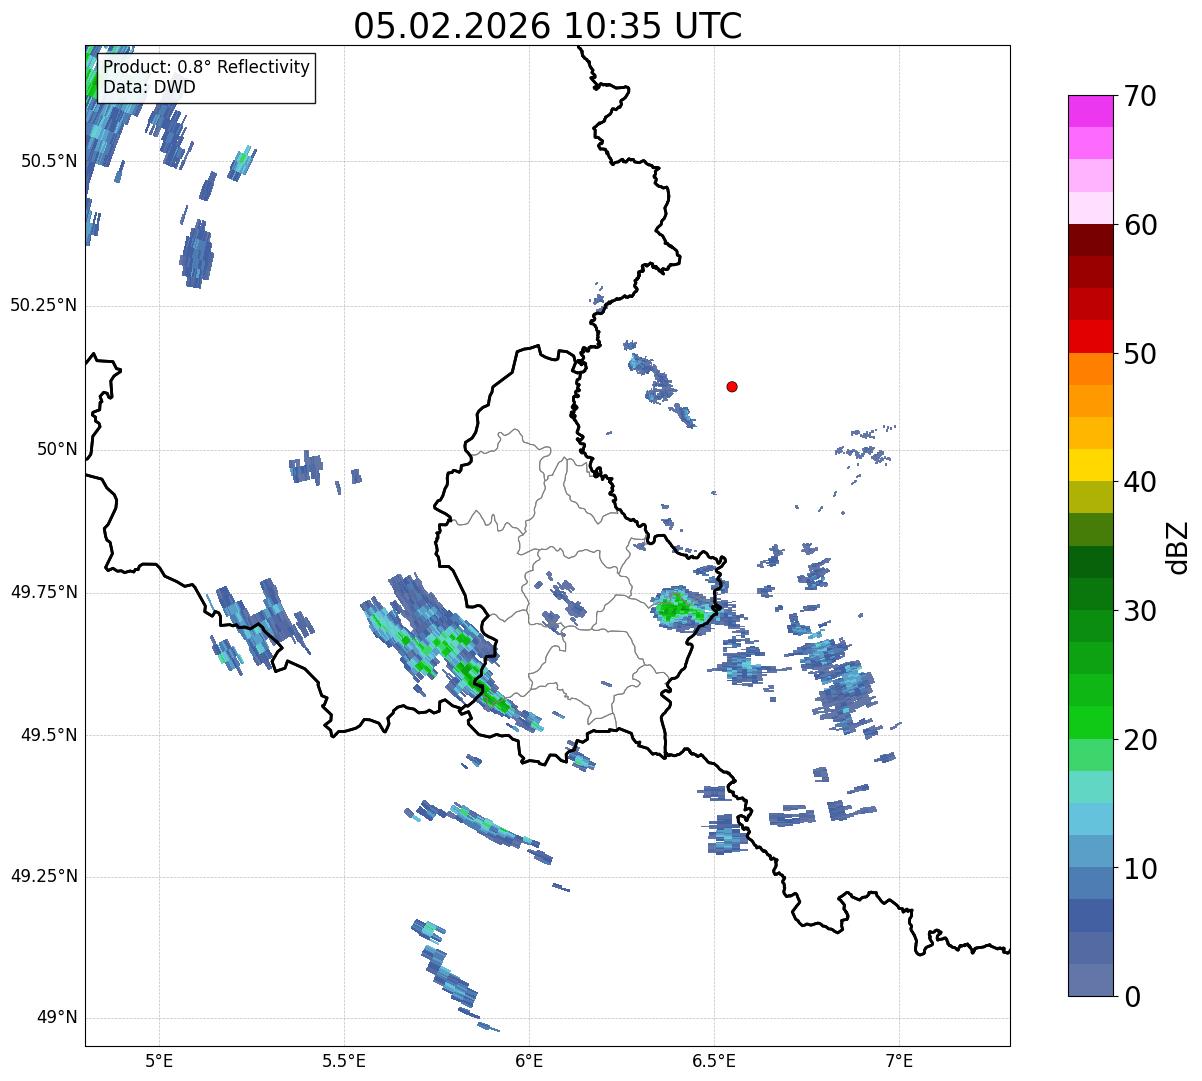This screenshot has height=1081, width=1202.
Task: Click the yellow colorbar segment above 40
Action: click(1091, 465)
